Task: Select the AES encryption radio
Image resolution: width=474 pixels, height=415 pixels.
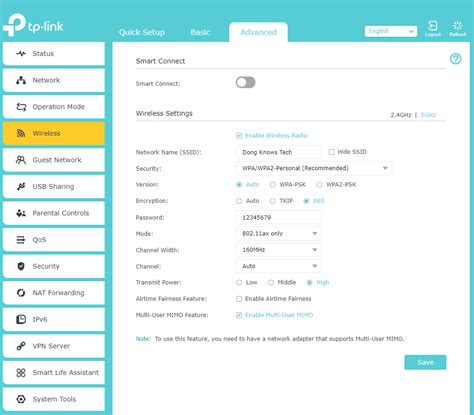Action: [306, 201]
